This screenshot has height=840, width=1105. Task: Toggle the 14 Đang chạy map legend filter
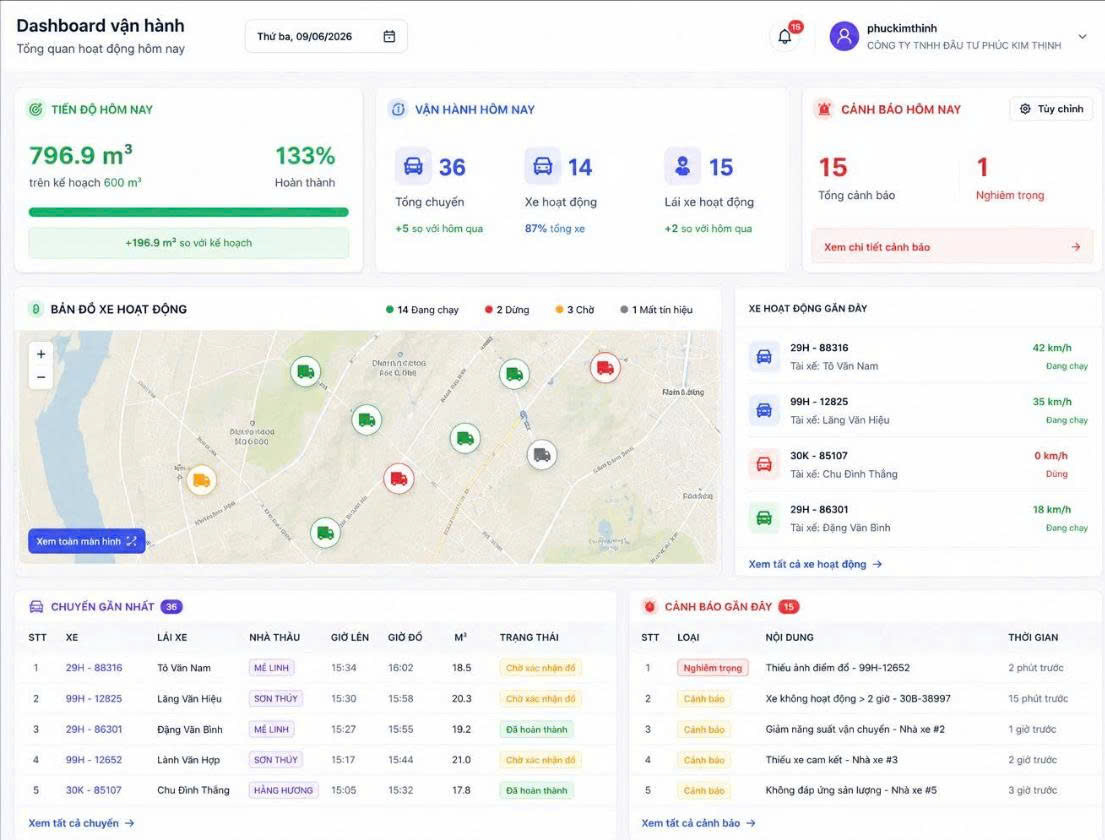[422, 309]
